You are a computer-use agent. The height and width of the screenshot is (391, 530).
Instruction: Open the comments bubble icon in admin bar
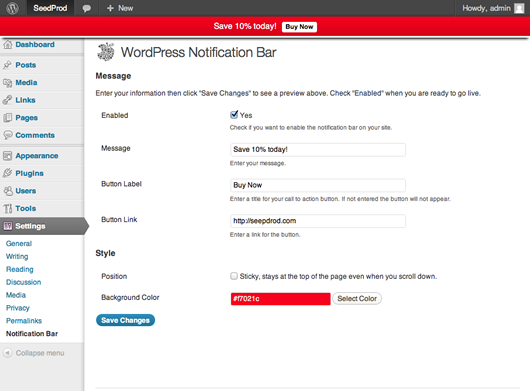(87, 8)
